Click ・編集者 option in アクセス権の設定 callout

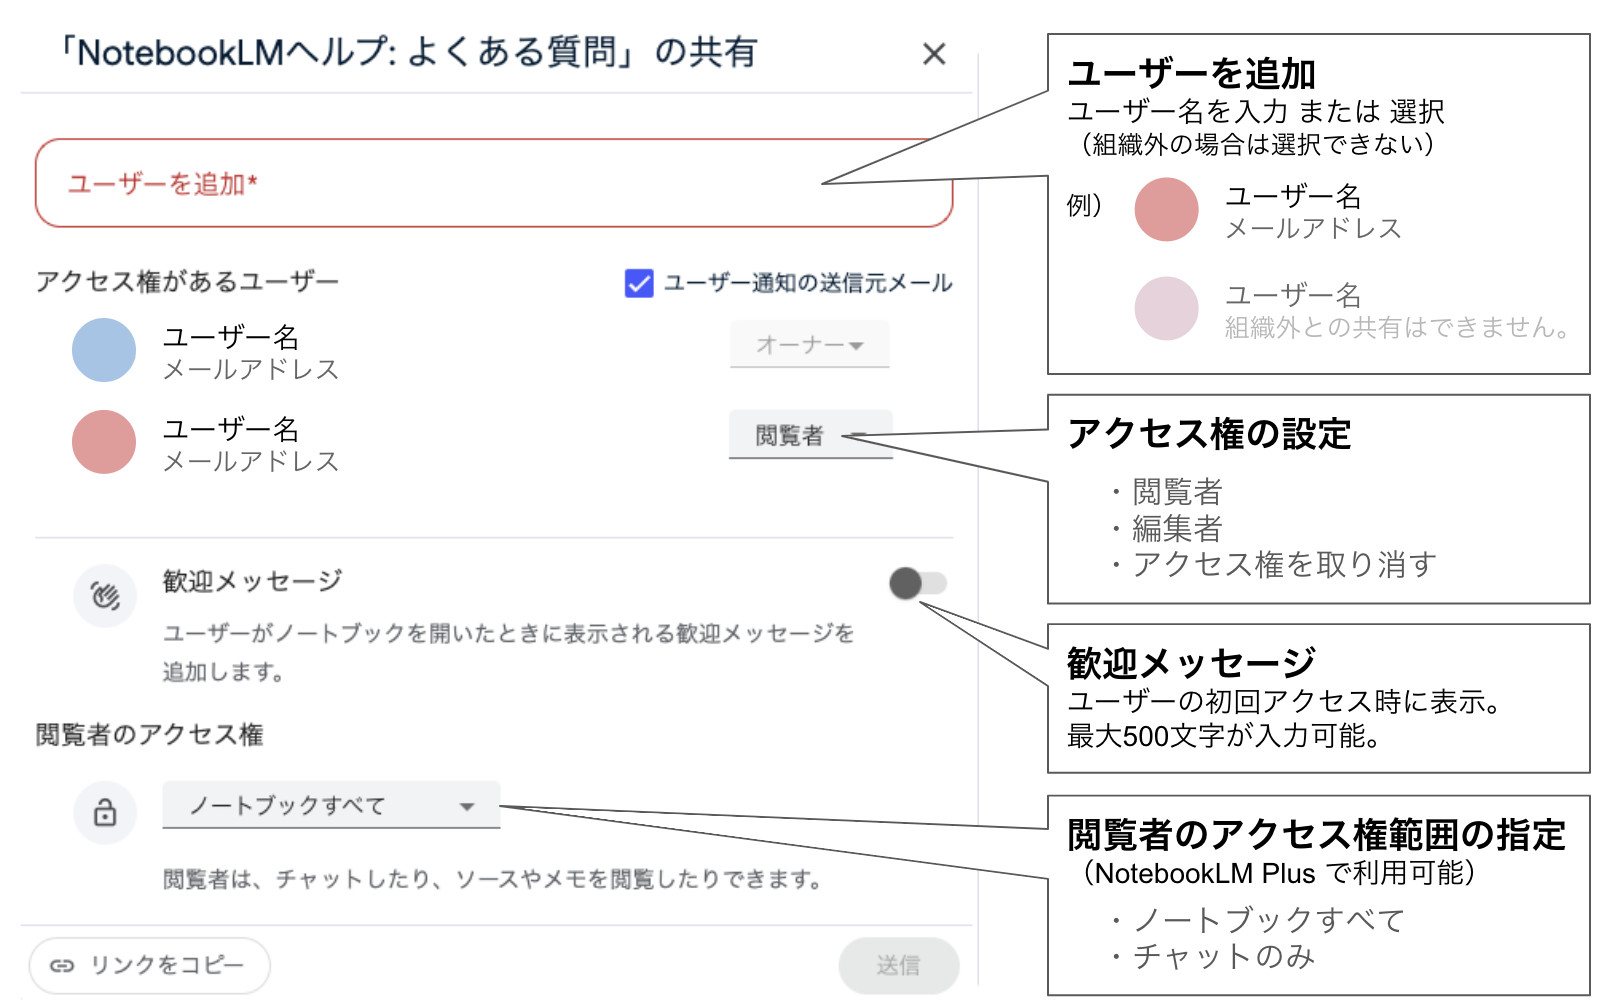[x=1165, y=528]
